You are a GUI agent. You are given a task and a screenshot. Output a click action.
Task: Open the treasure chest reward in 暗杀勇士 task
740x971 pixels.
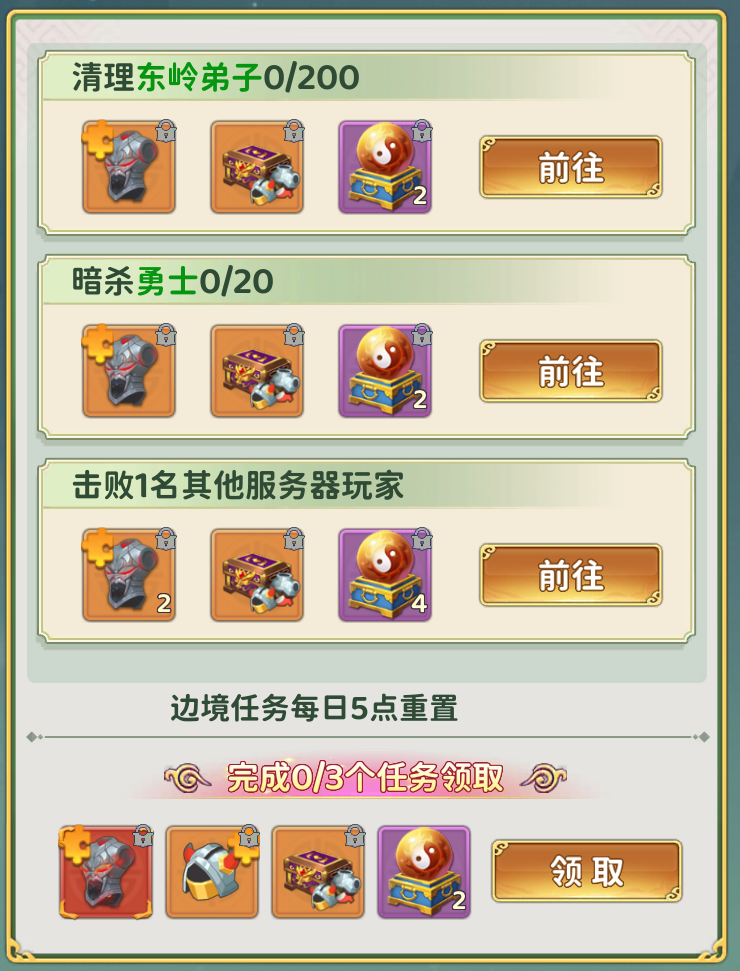click(257, 371)
